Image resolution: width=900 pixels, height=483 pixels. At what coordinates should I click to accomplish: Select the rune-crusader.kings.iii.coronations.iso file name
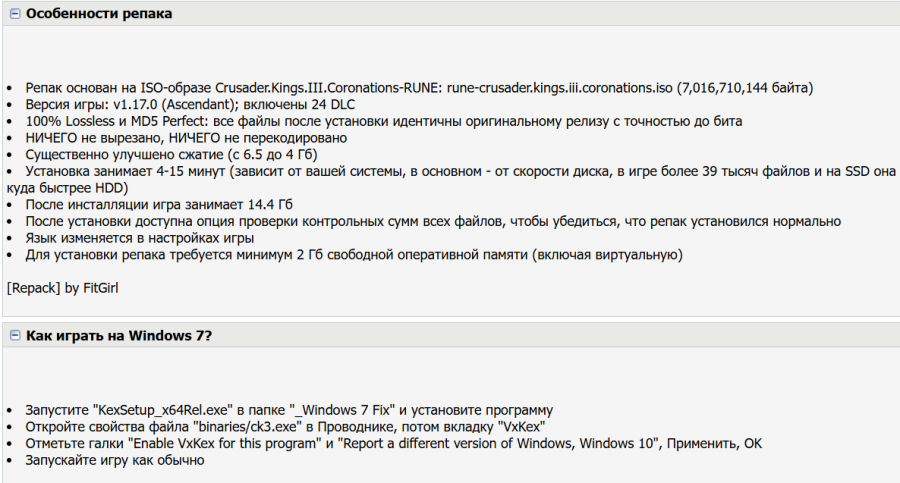559,88
